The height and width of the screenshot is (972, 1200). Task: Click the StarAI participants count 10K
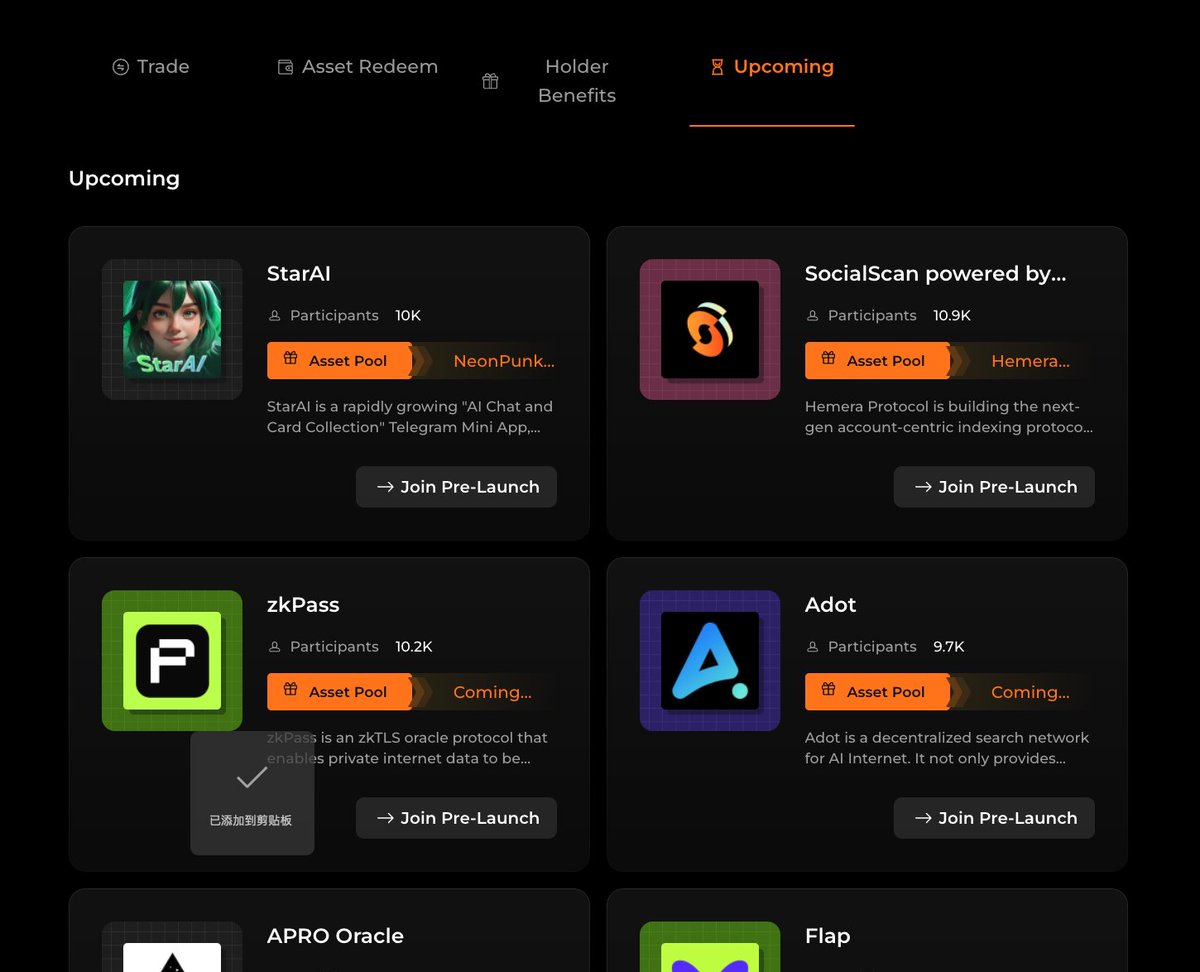408,315
